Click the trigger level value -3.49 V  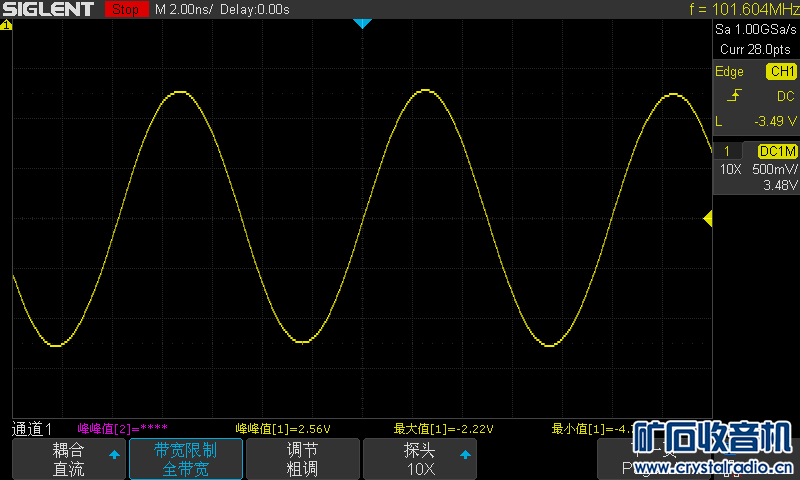pyautogui.click(x=776, y=121)
